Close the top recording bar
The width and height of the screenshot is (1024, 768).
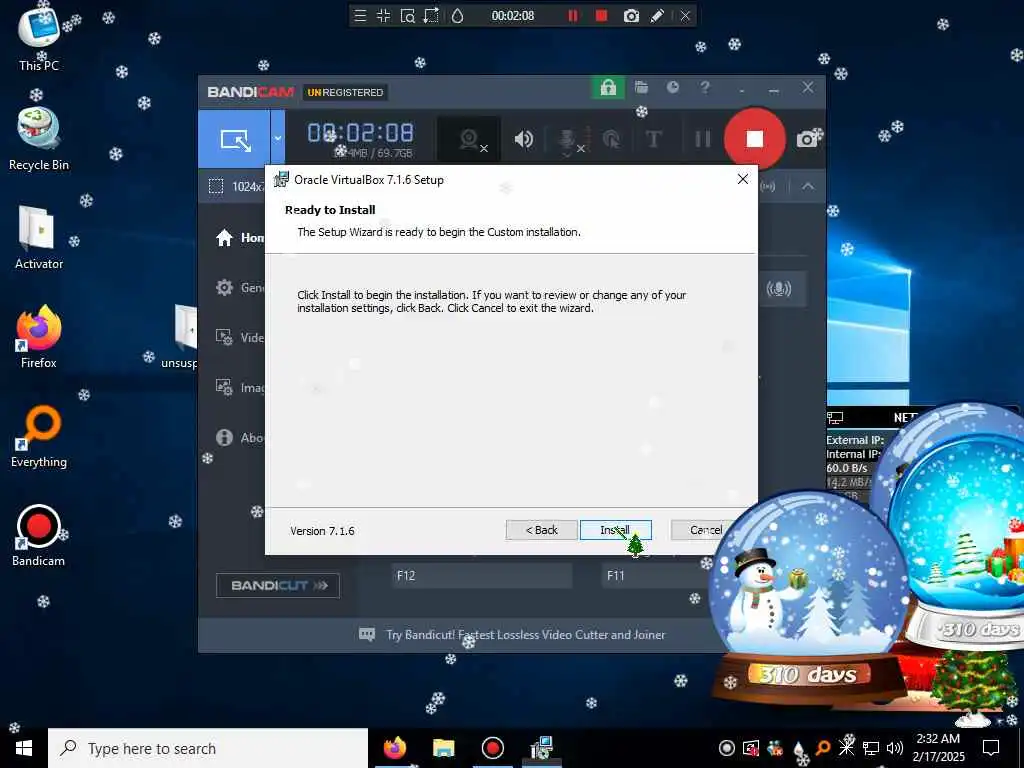point(685,16)
